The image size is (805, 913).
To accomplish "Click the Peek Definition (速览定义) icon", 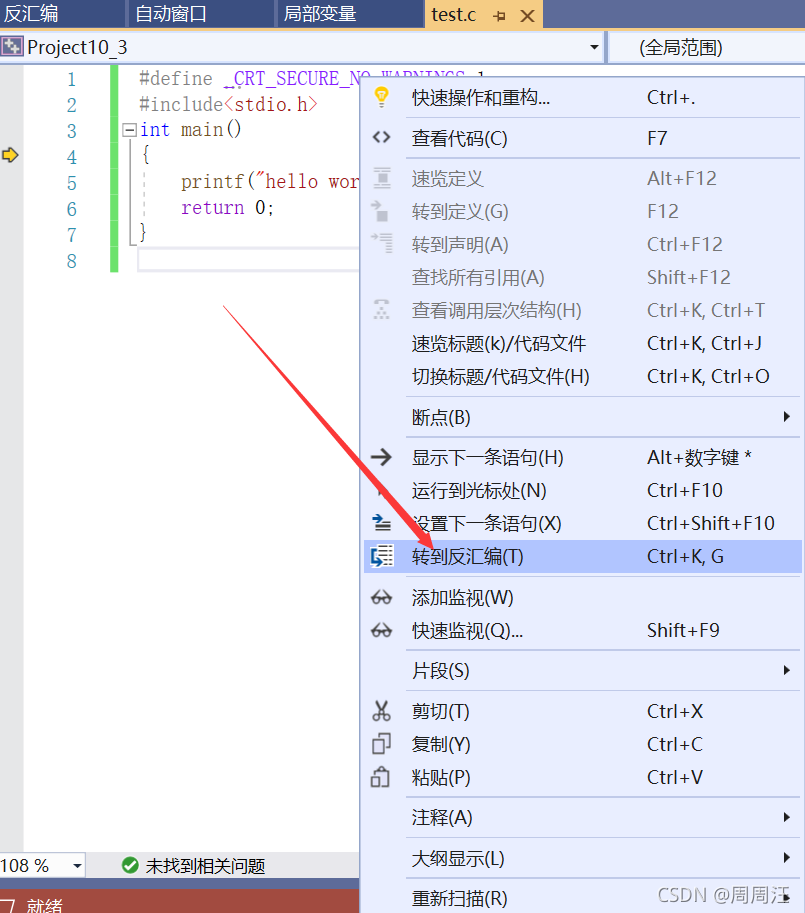I will click(x=381, y=178).
